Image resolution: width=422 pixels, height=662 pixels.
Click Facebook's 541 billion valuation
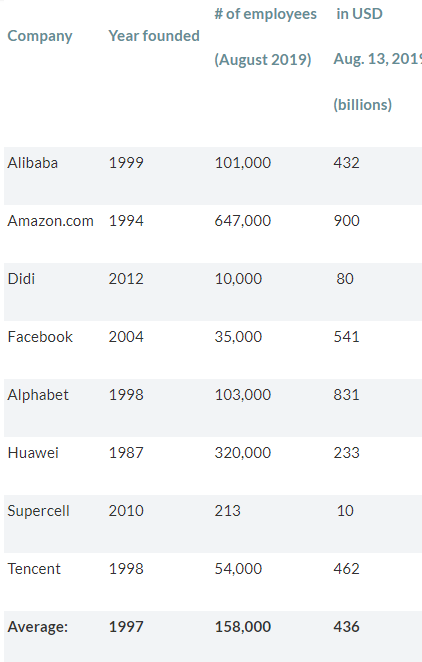(346, 337)
